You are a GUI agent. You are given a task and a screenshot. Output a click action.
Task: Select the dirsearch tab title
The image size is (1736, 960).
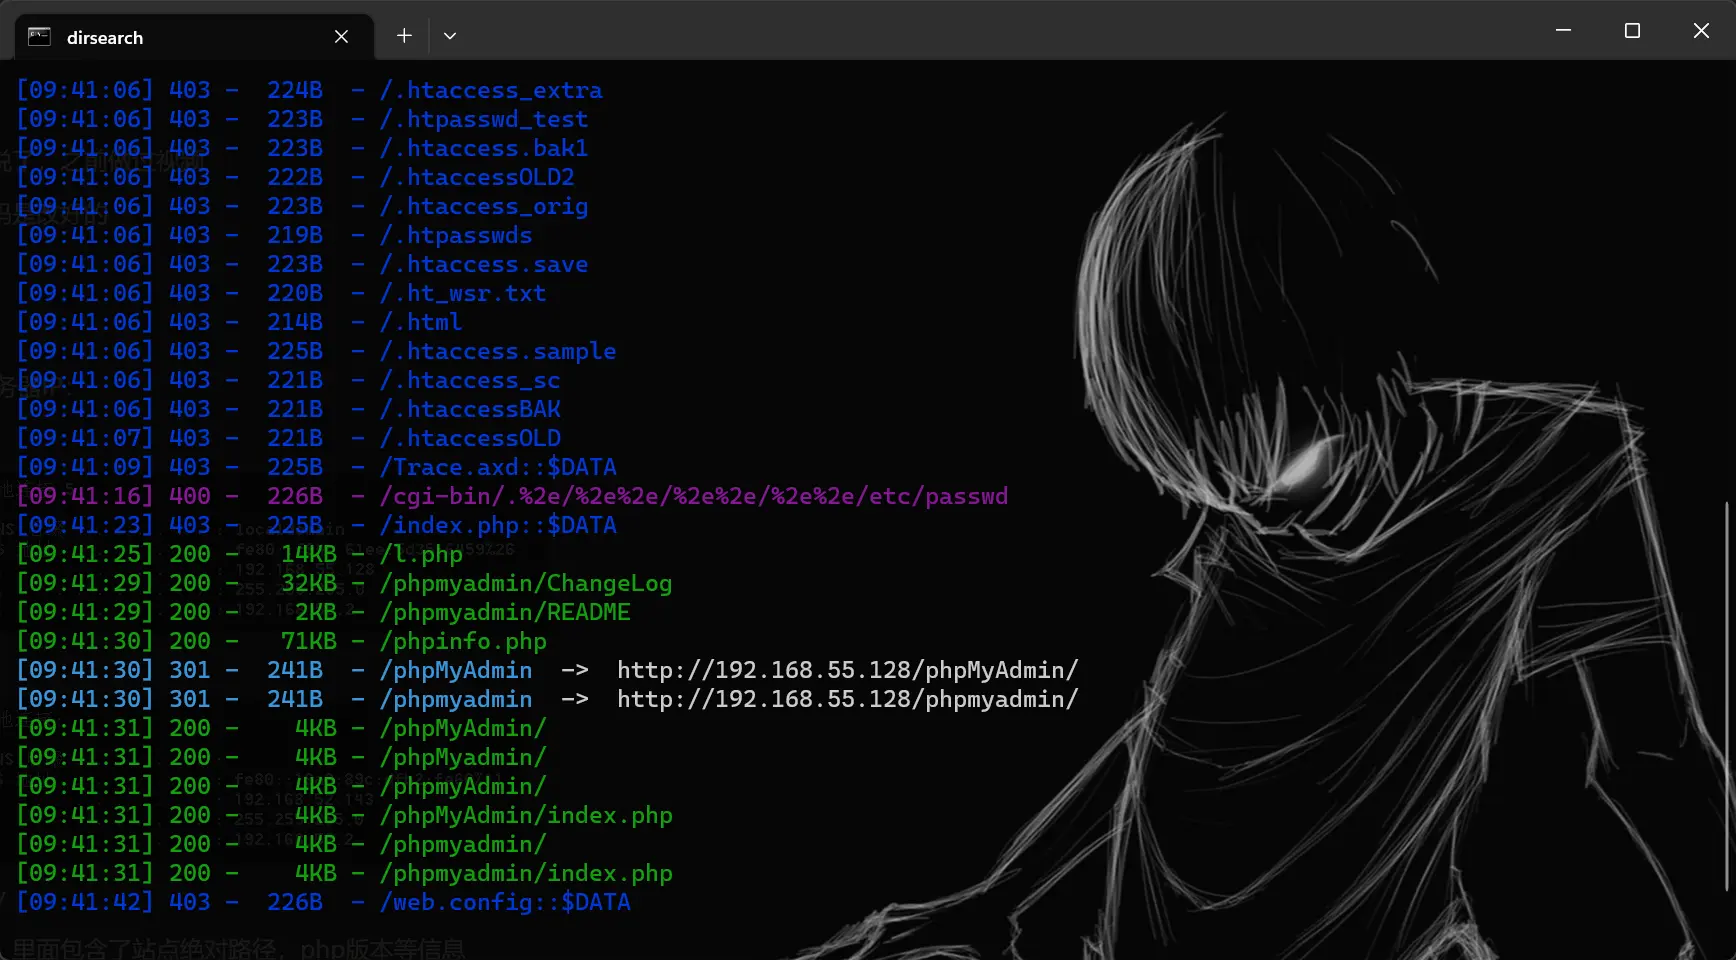click(105, 38)
